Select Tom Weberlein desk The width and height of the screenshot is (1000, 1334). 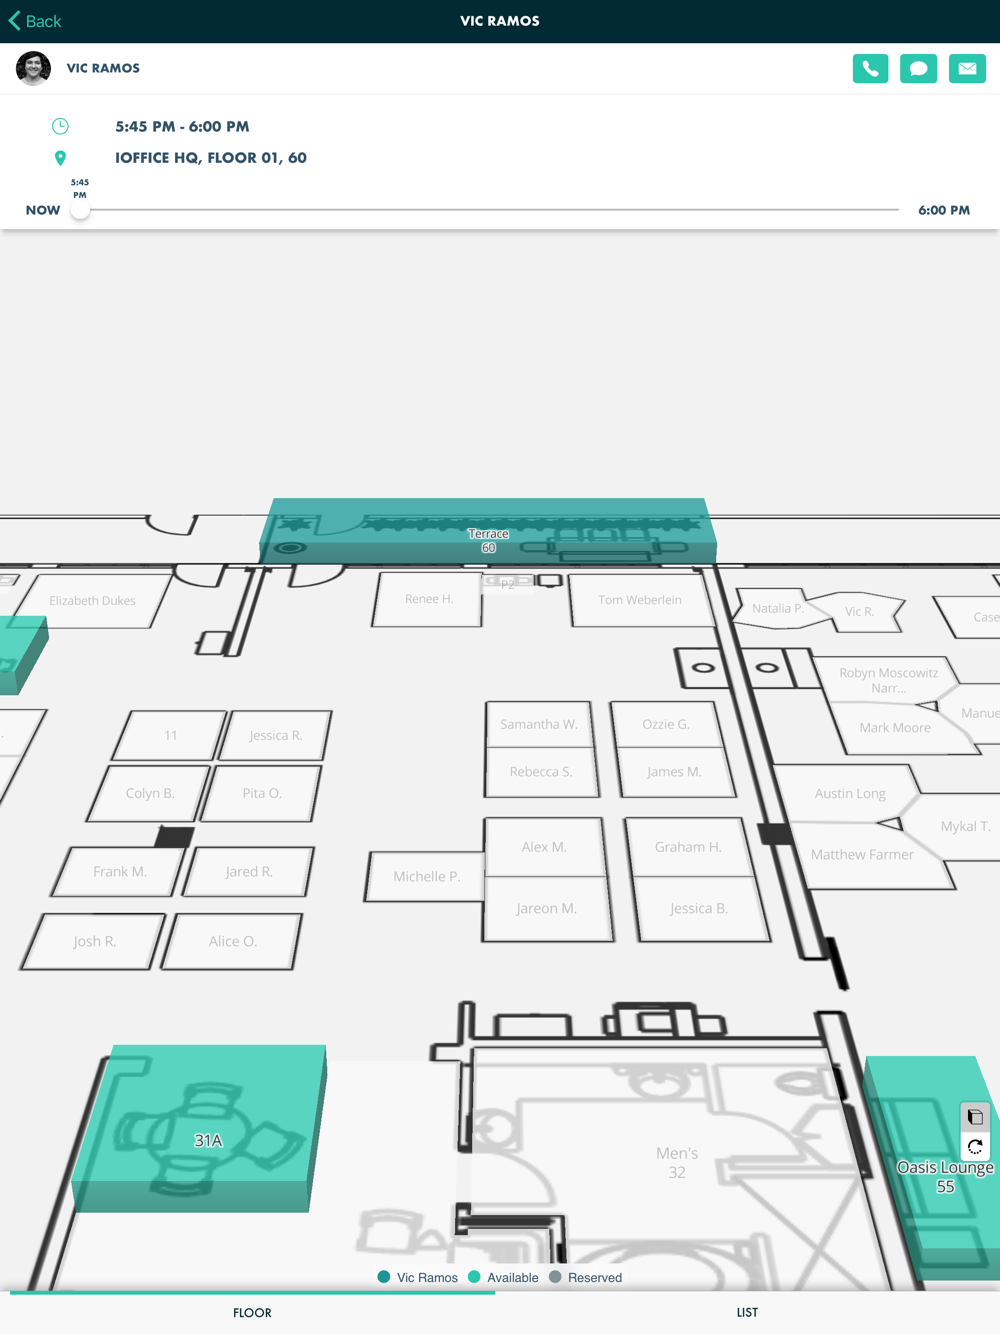coord(640,600)
